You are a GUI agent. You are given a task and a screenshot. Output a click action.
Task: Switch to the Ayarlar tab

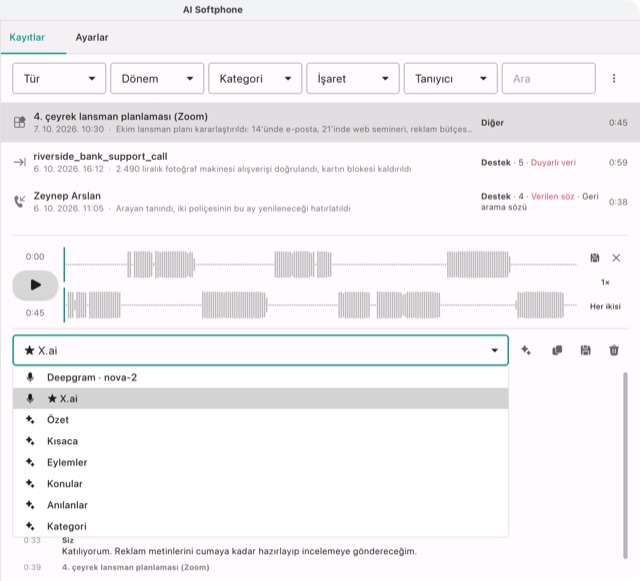pyautogui.click(x=92, y=38)
